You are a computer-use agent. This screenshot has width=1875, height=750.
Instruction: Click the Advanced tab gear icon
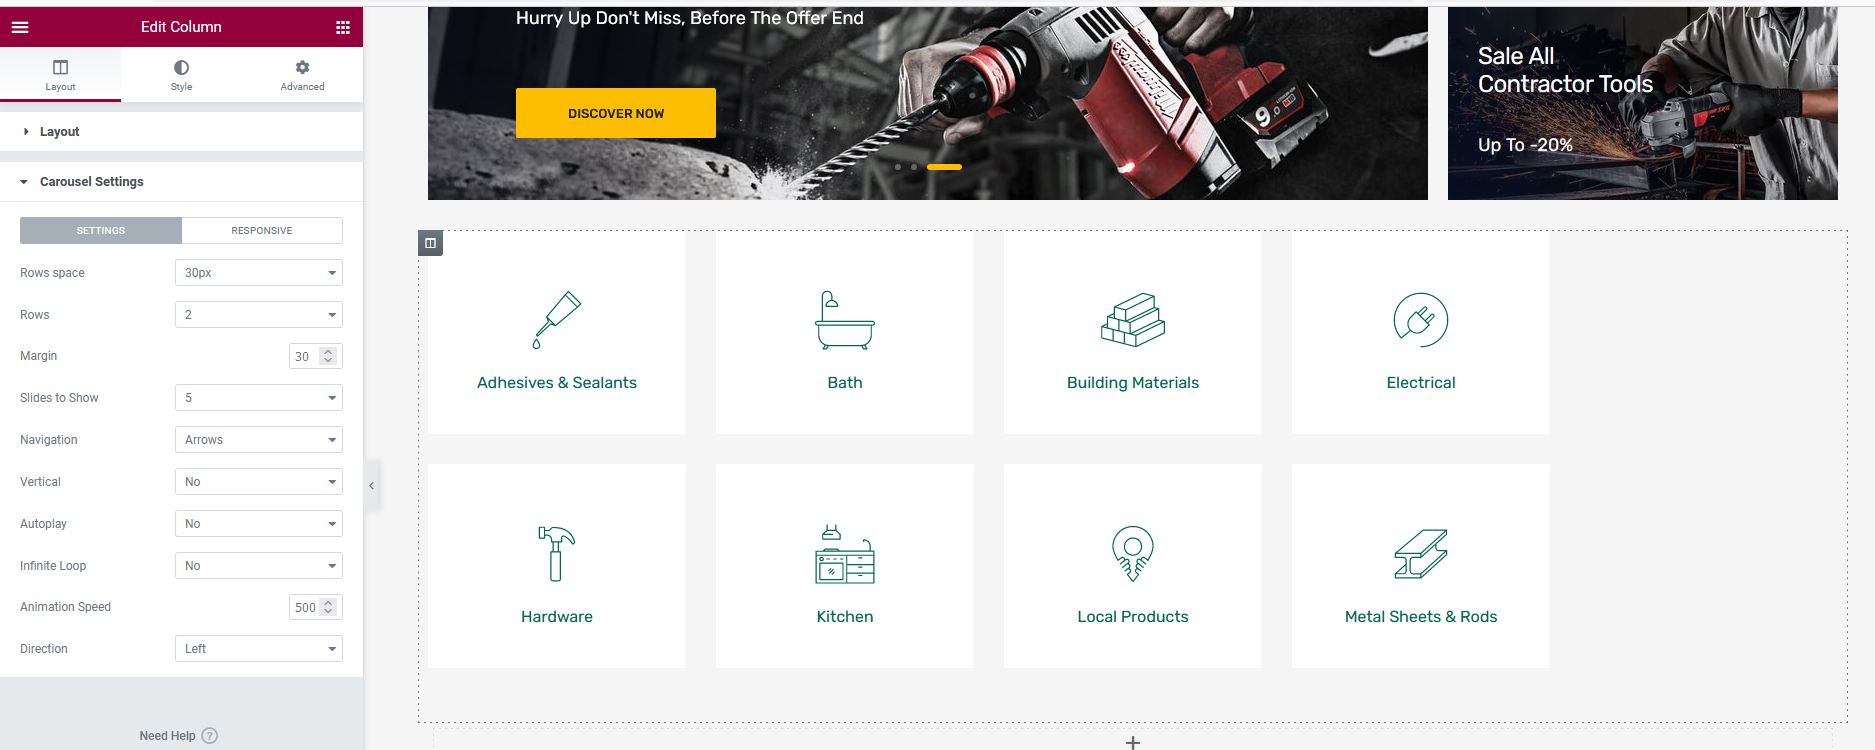click(302, 67)
